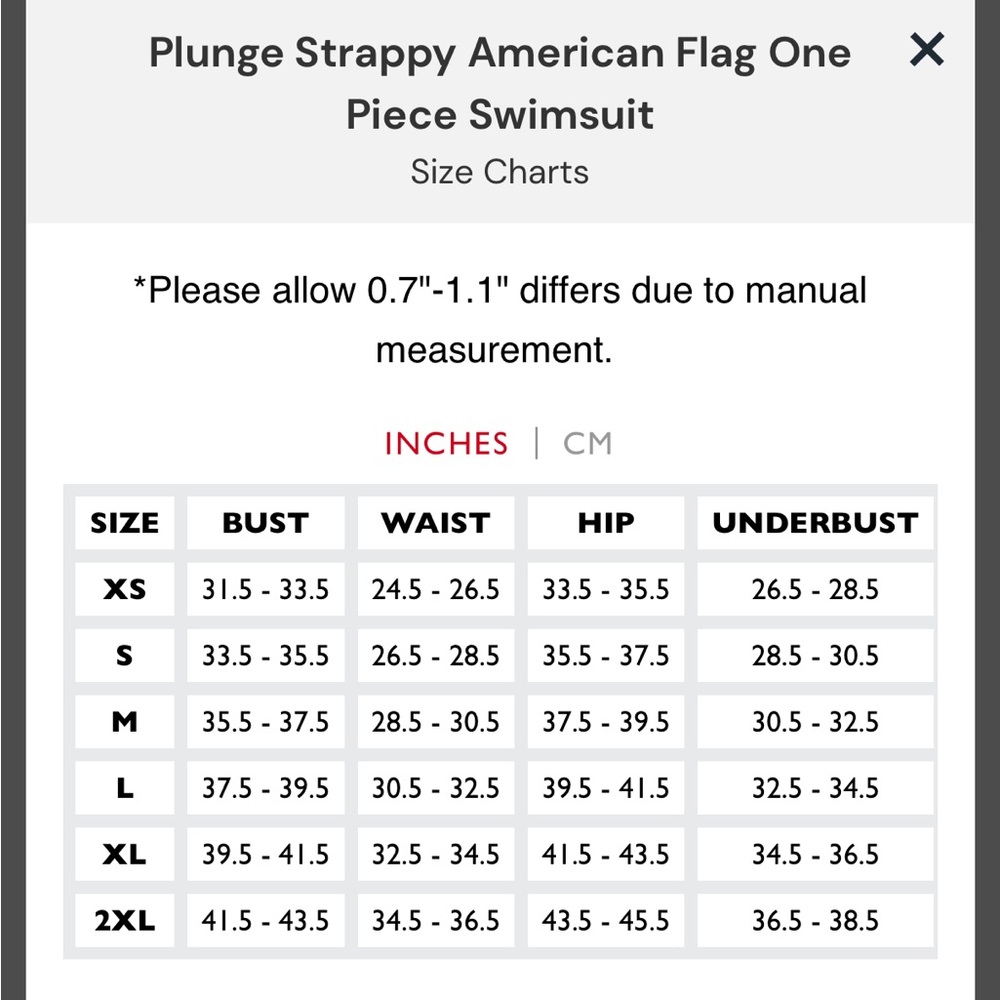Screen dimensions: 1000x1000
Task: Click the XS bust measurement 31.5 - 33.5
Action: click(265, 589)
